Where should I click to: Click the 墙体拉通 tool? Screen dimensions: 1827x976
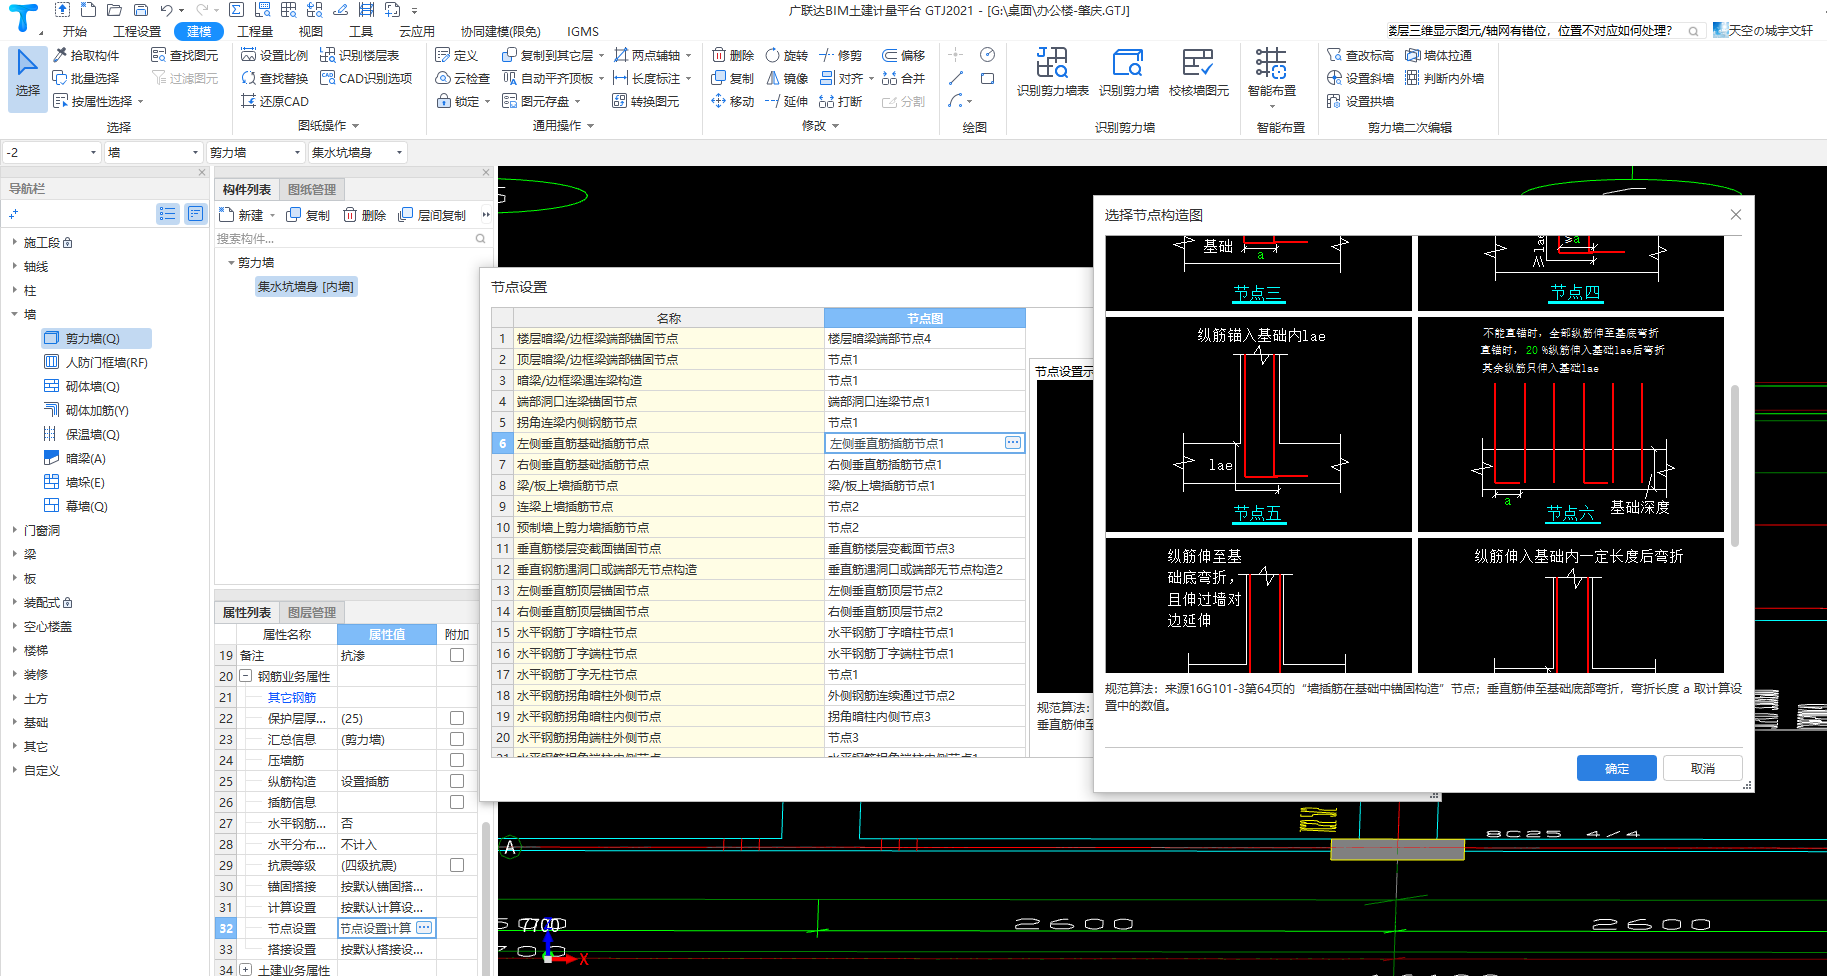coord(1439,55)
